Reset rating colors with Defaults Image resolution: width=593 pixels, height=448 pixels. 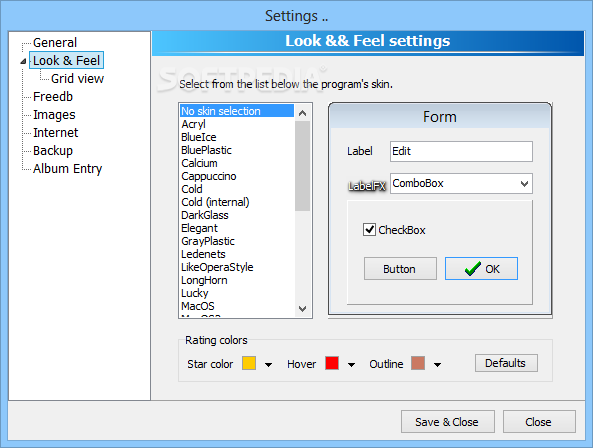pos(506,363)
